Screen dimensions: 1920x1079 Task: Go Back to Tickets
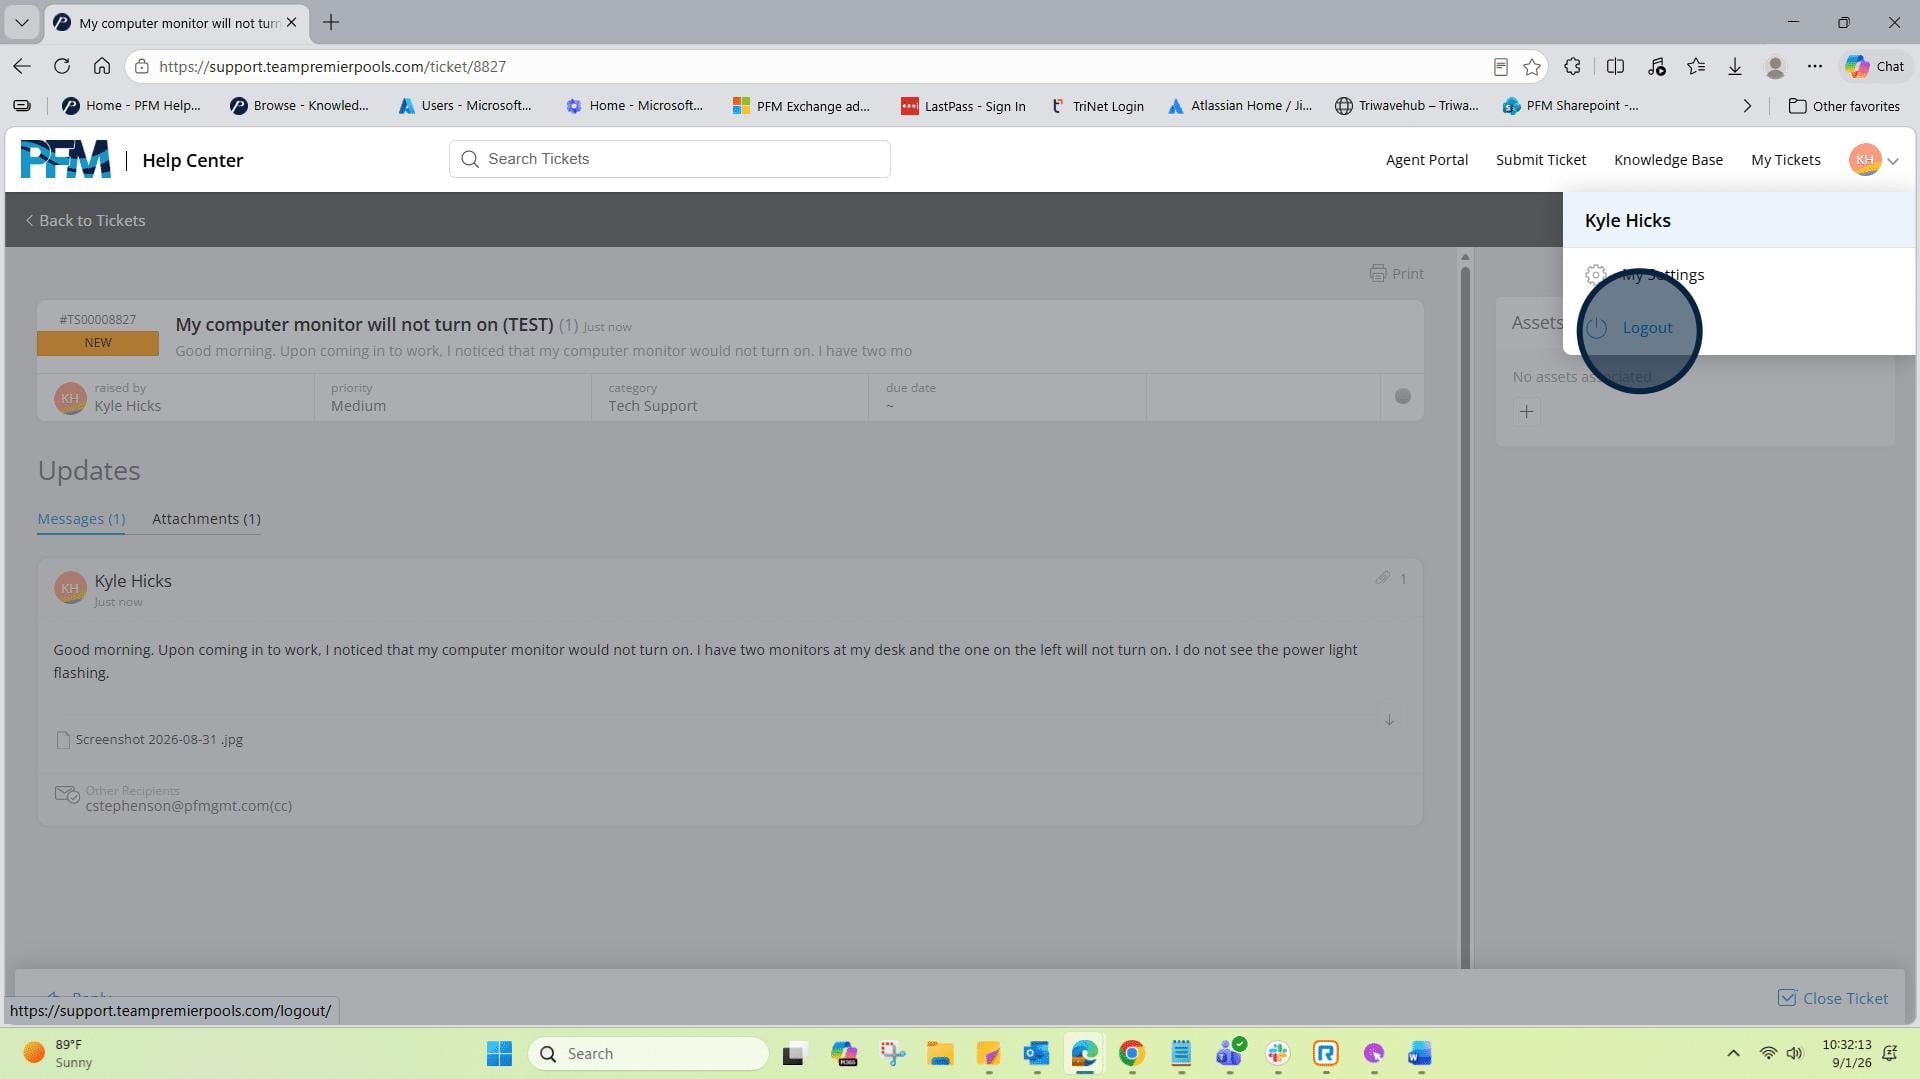(x=85, y=221)
